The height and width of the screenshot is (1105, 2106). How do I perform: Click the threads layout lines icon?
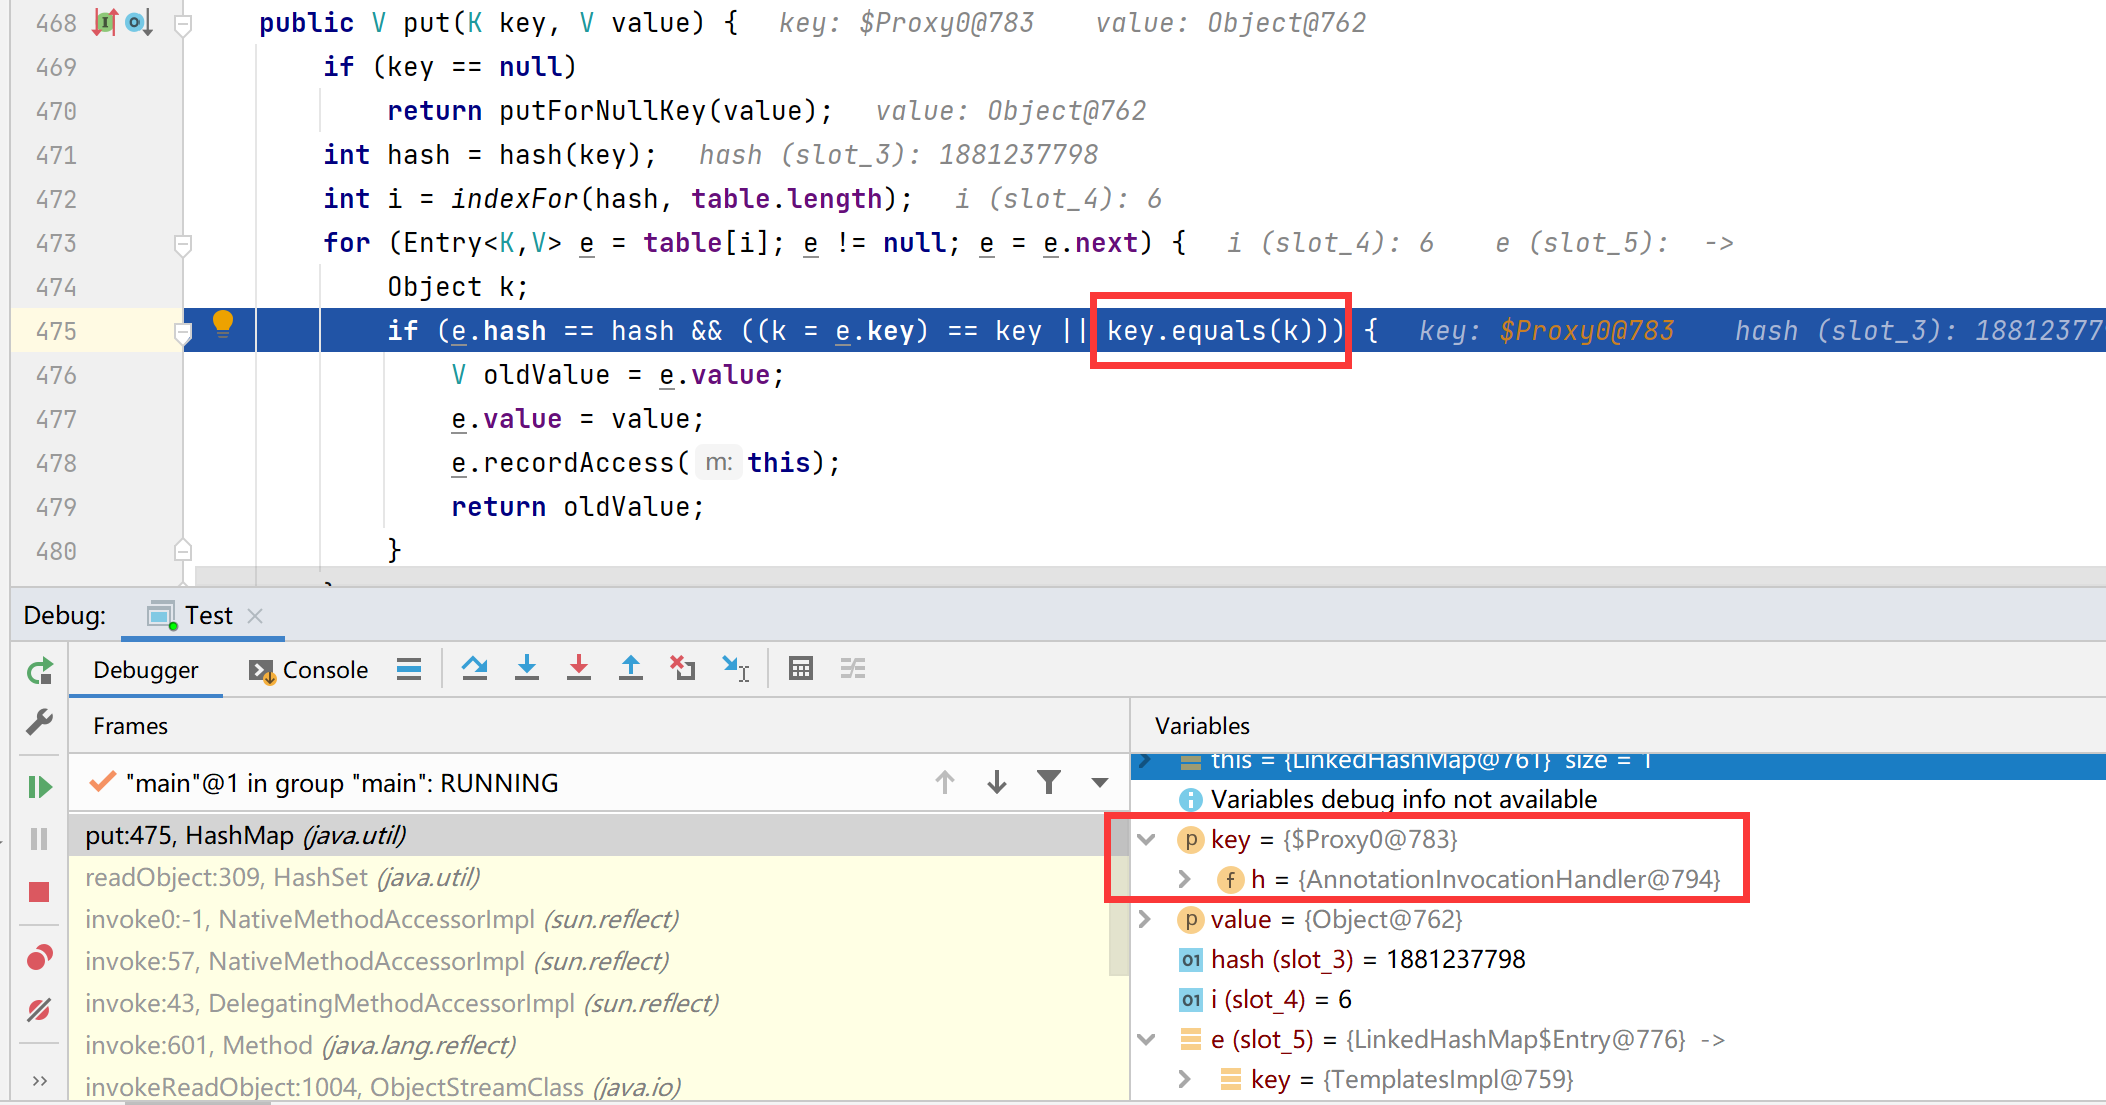click(x=409, y=669)
